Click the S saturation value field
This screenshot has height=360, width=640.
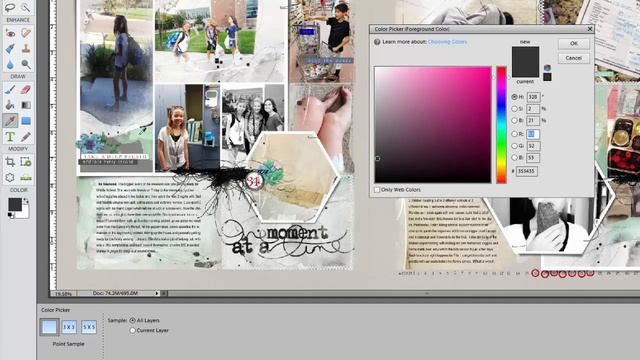pyautogui.click(x=533, y=109)
